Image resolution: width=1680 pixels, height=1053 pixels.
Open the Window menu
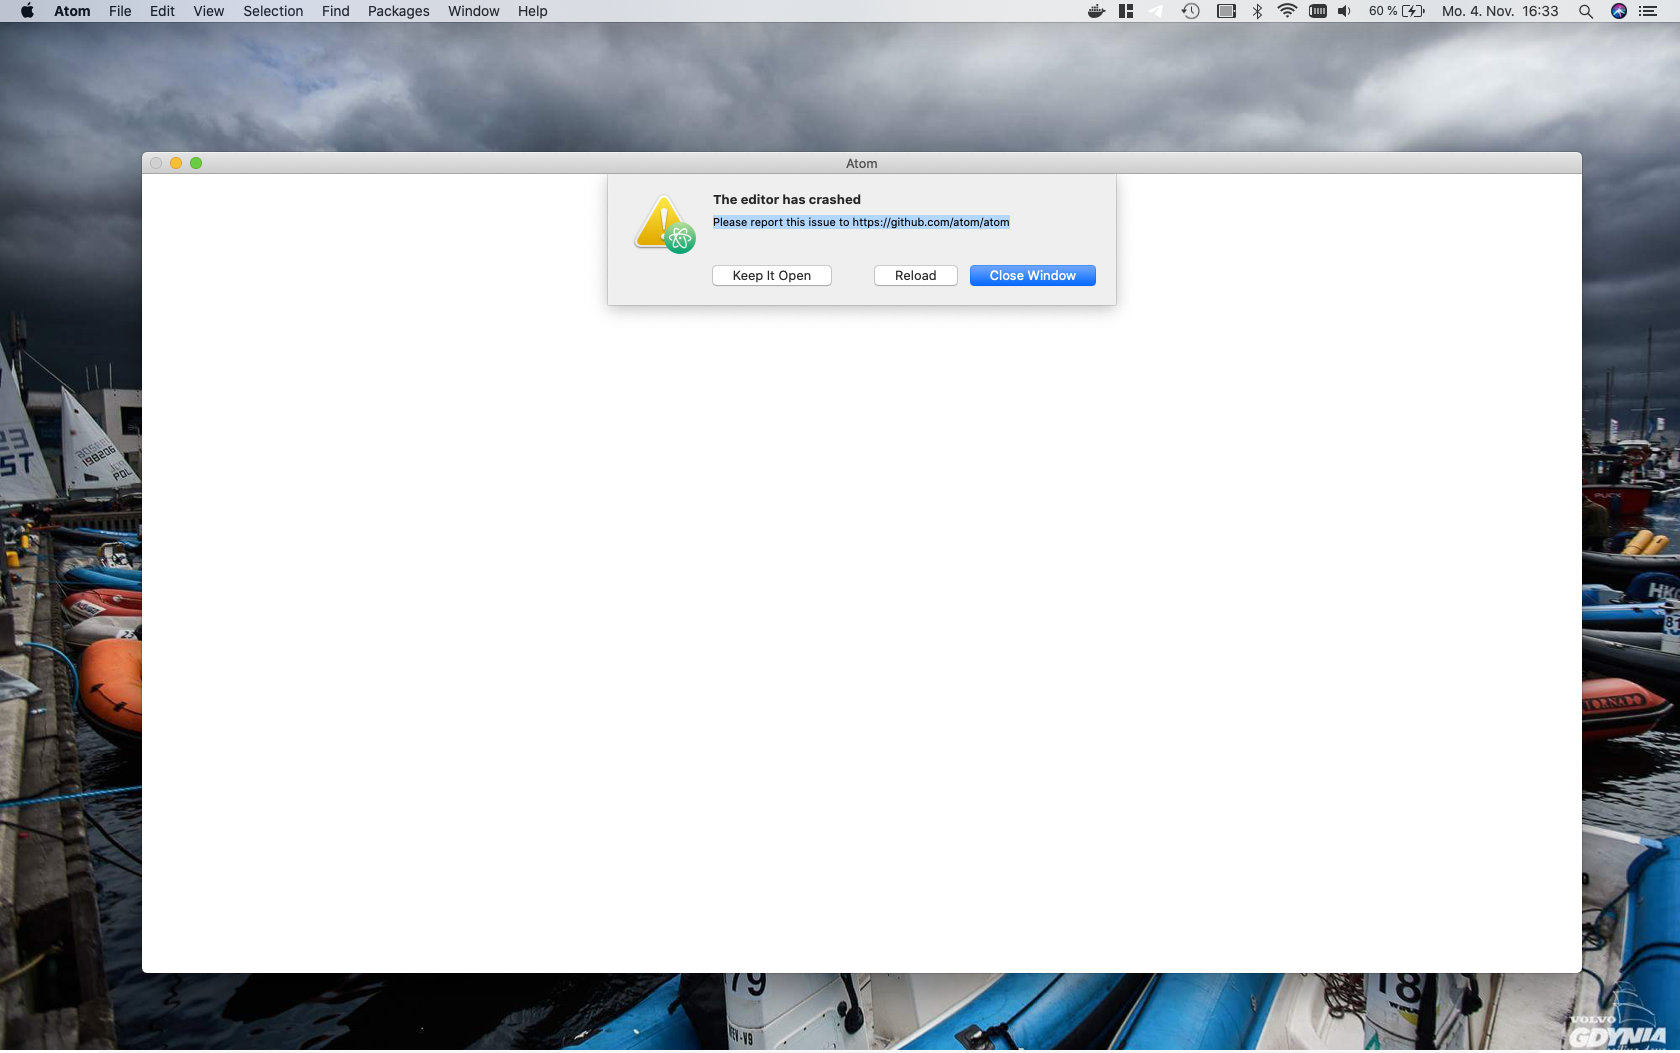coord(473,11)
